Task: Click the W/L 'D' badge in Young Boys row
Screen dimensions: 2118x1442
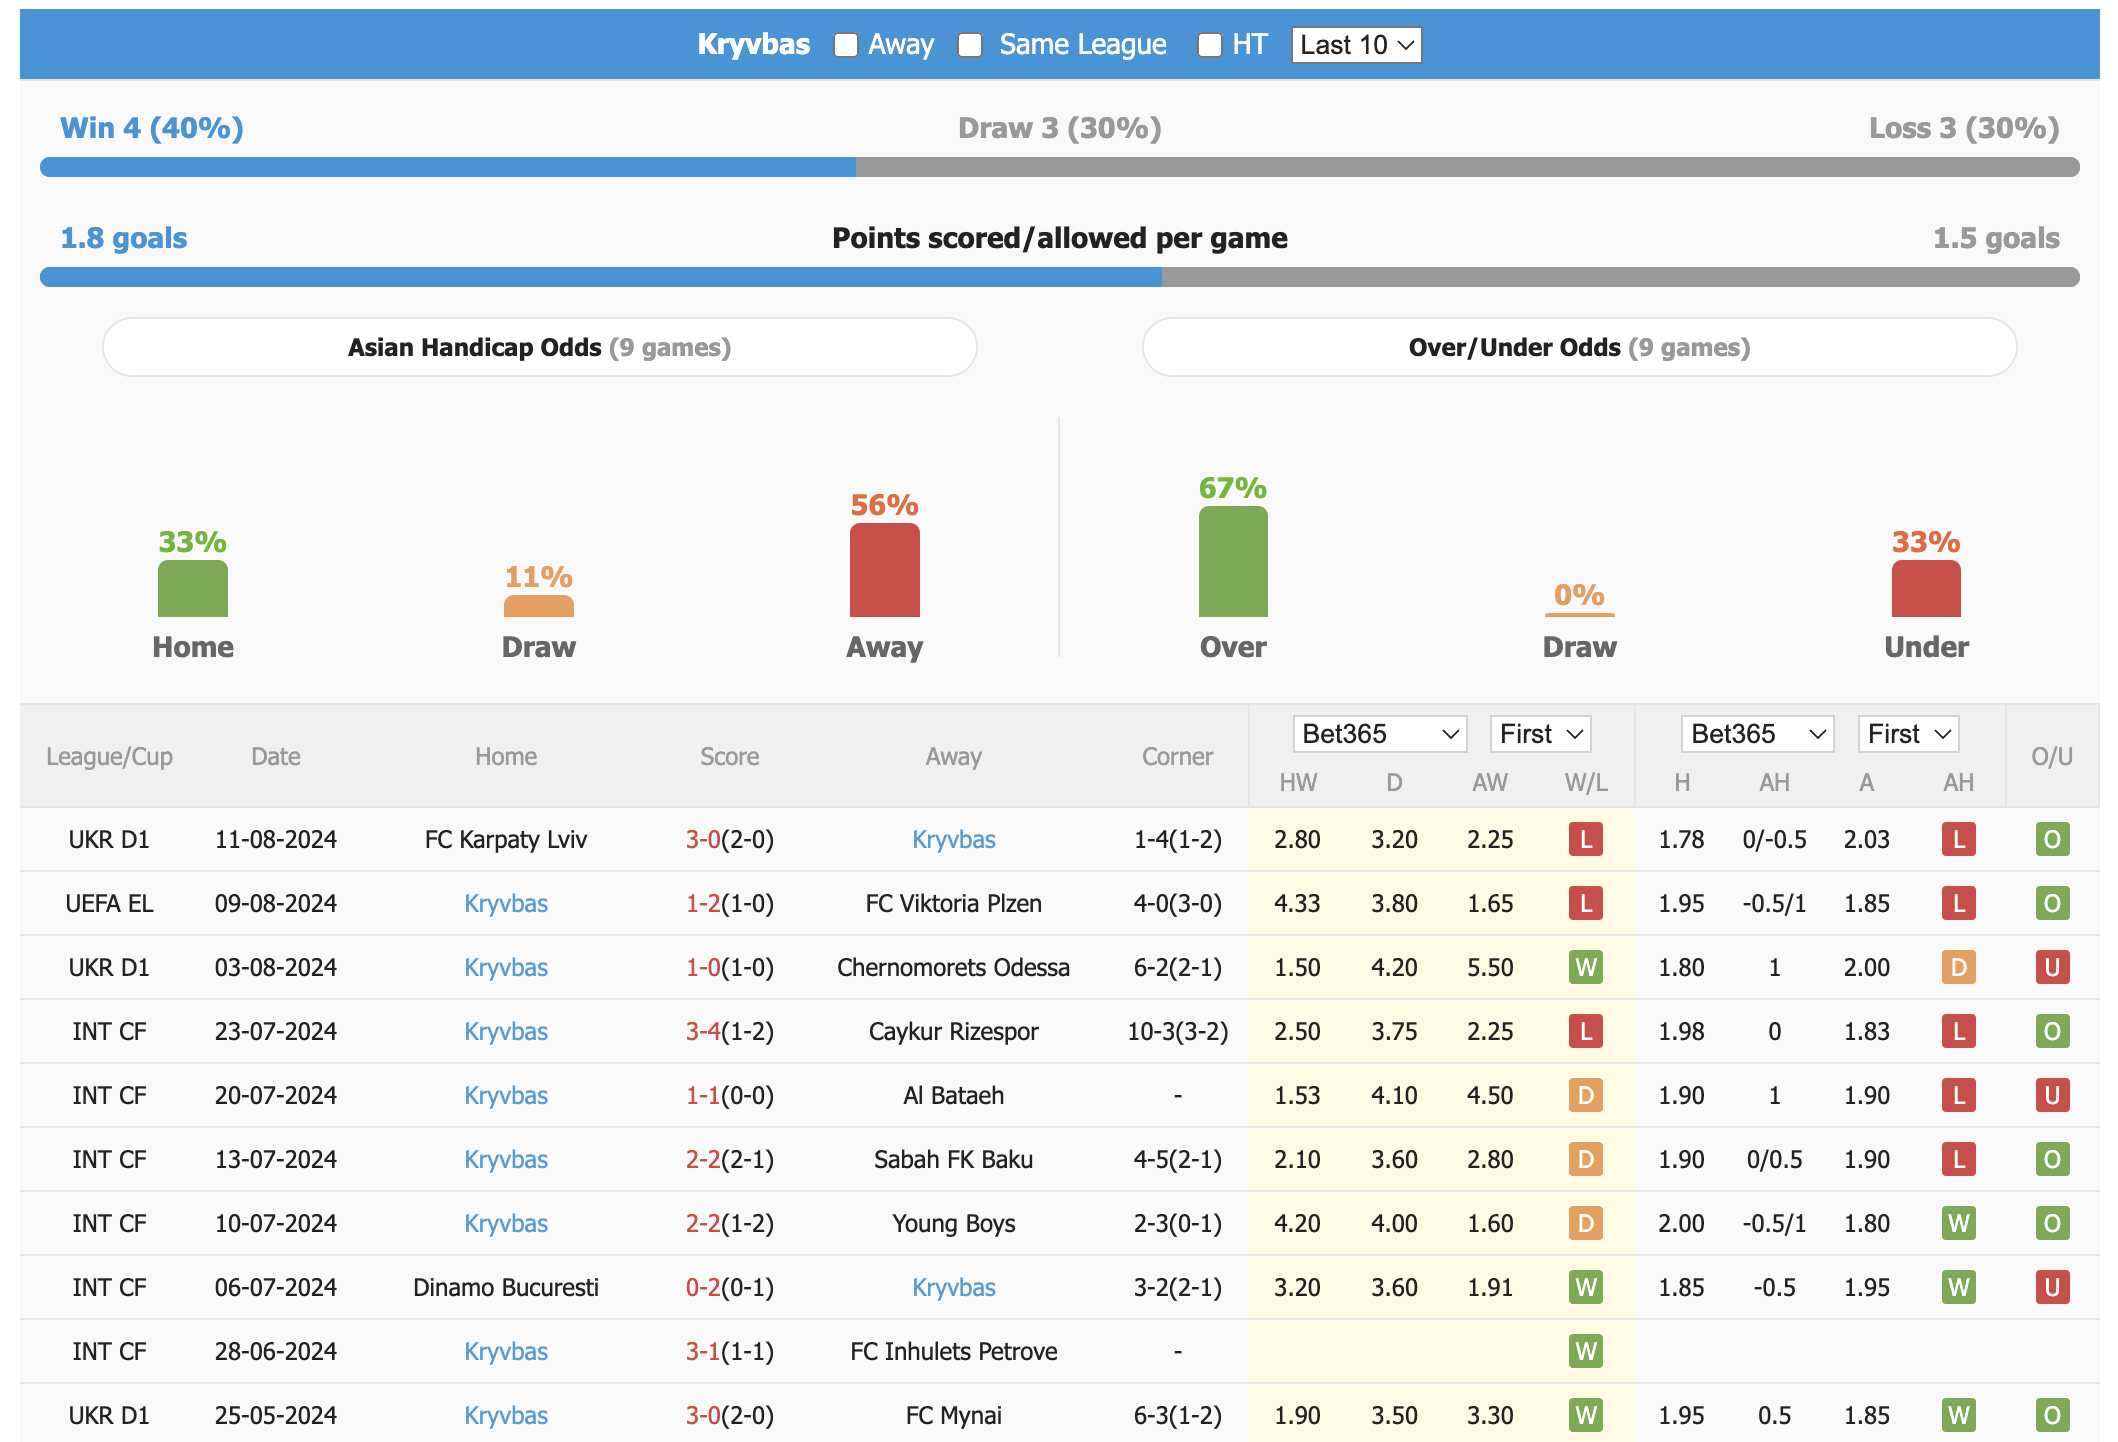Action: tap(1586, 1223)
